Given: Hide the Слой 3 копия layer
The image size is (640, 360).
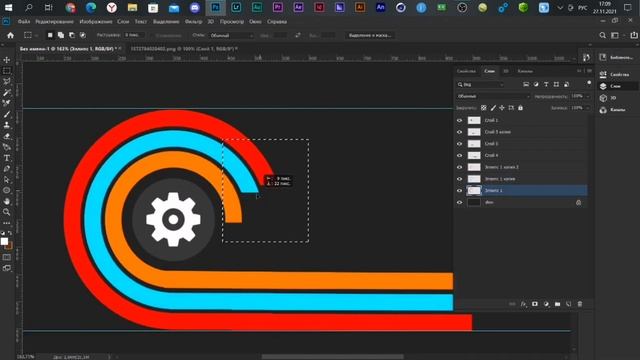Looking at the screenshot, I should tap(460, 132).
